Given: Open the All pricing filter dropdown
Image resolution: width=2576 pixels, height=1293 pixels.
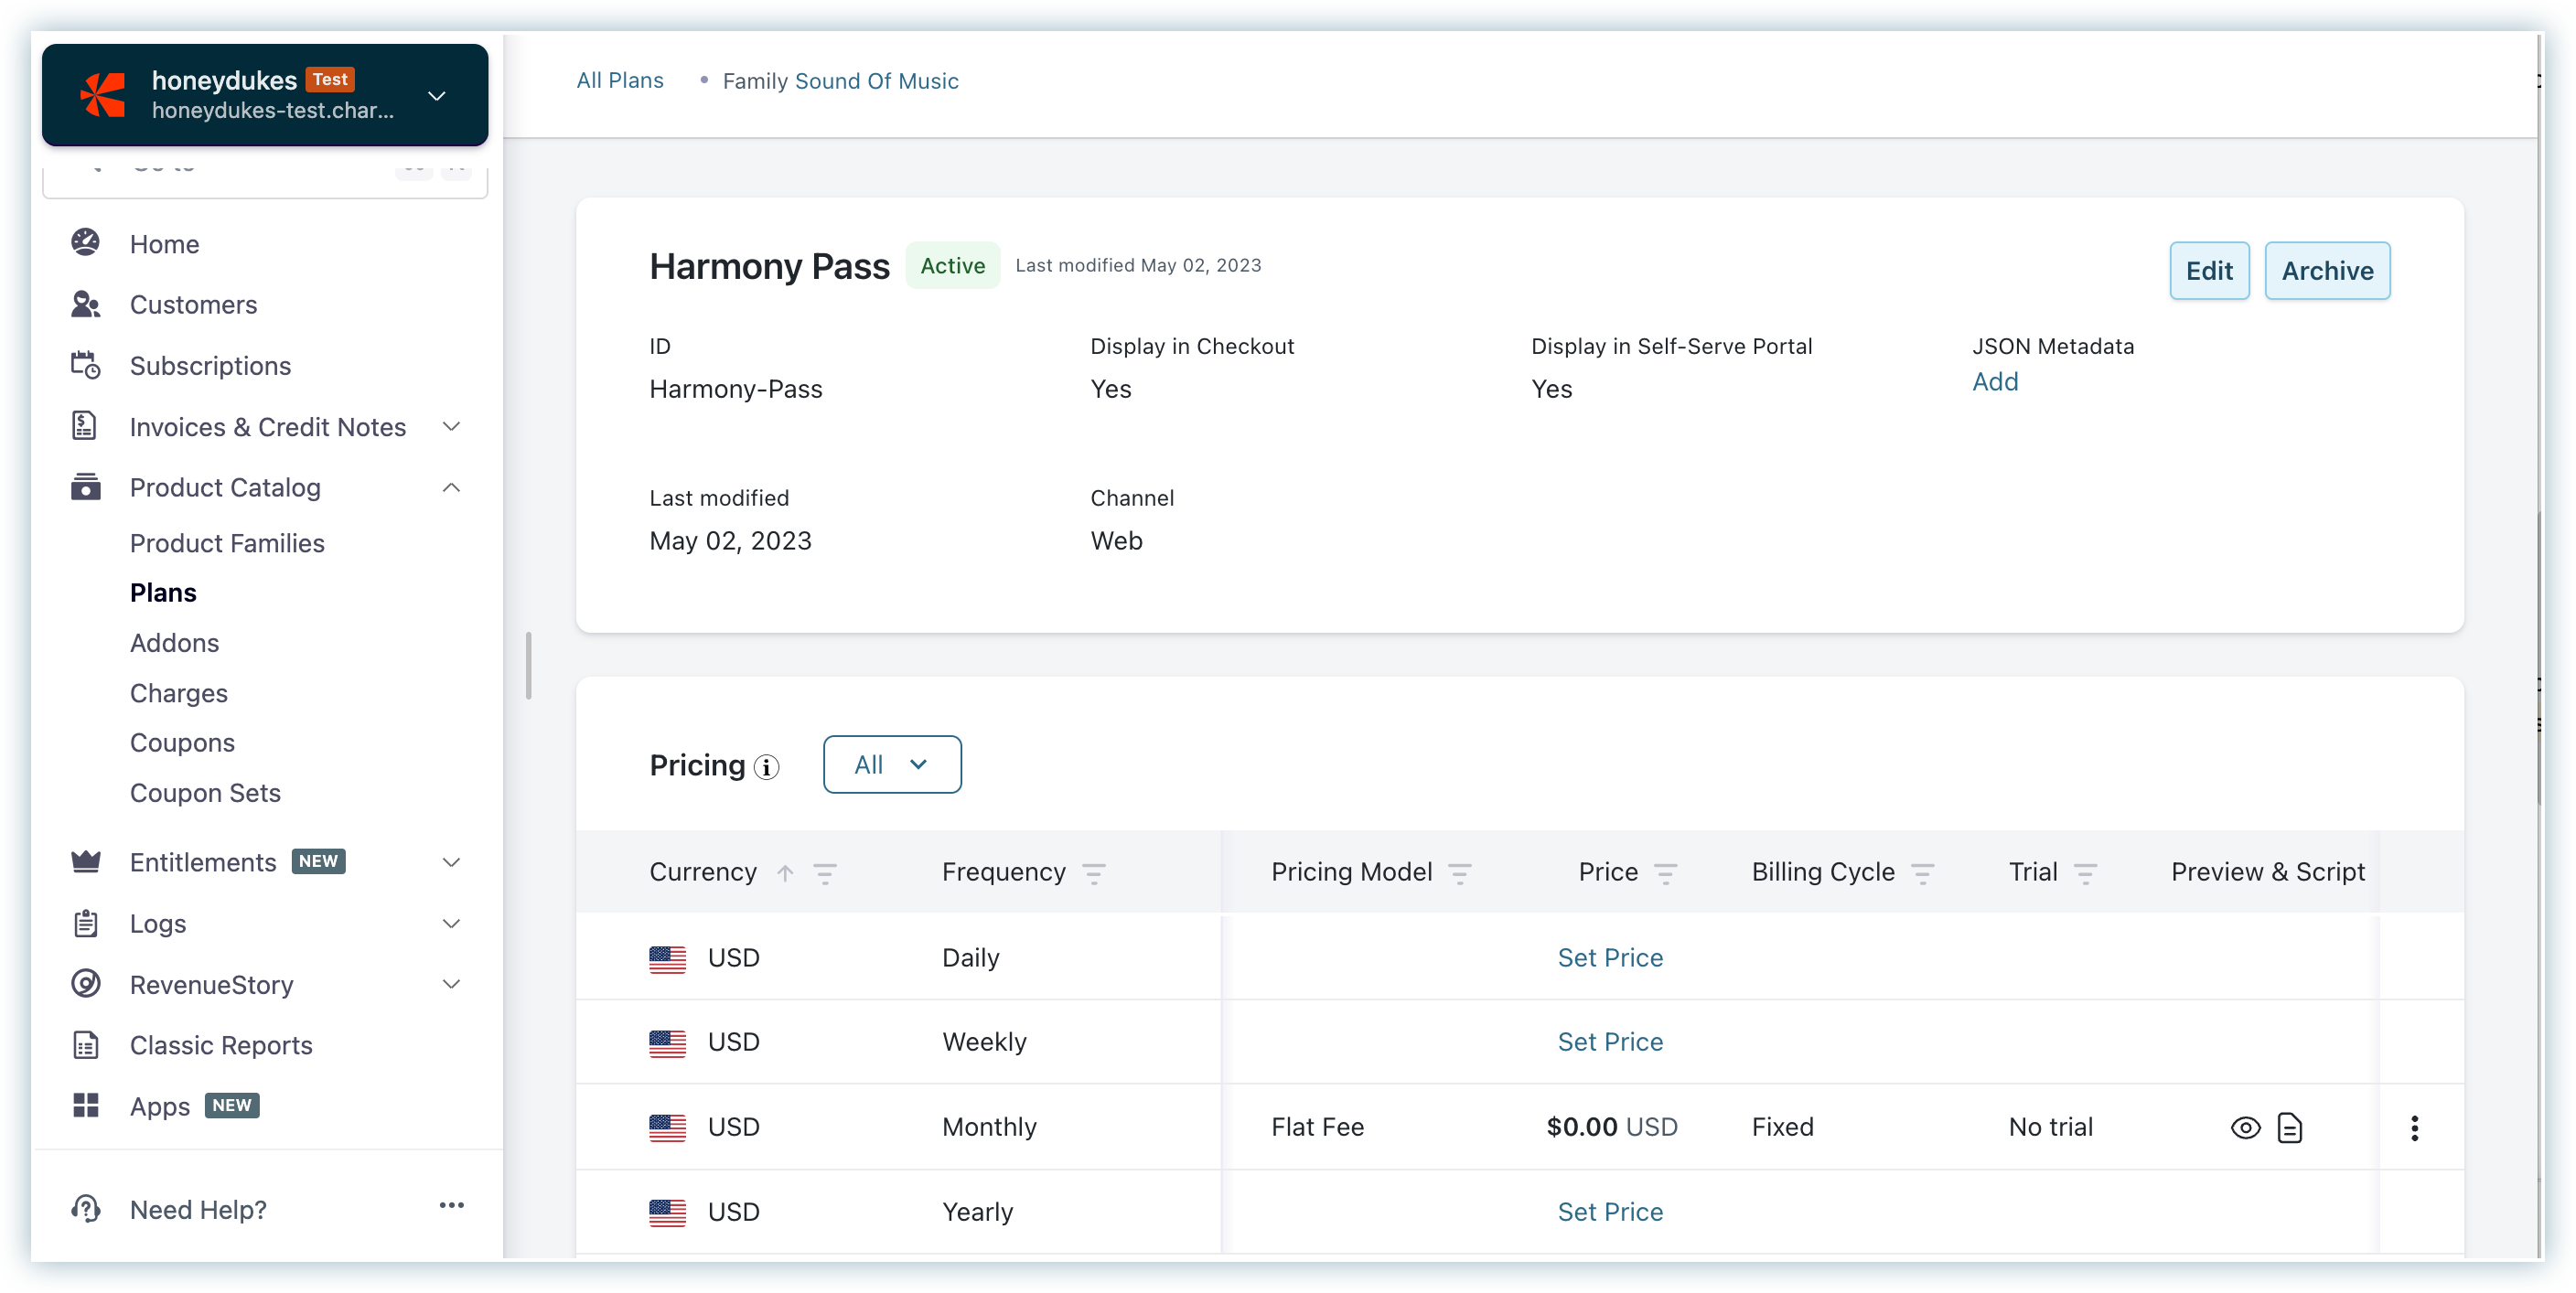Looking at the screenshot, I should [891, 764].
